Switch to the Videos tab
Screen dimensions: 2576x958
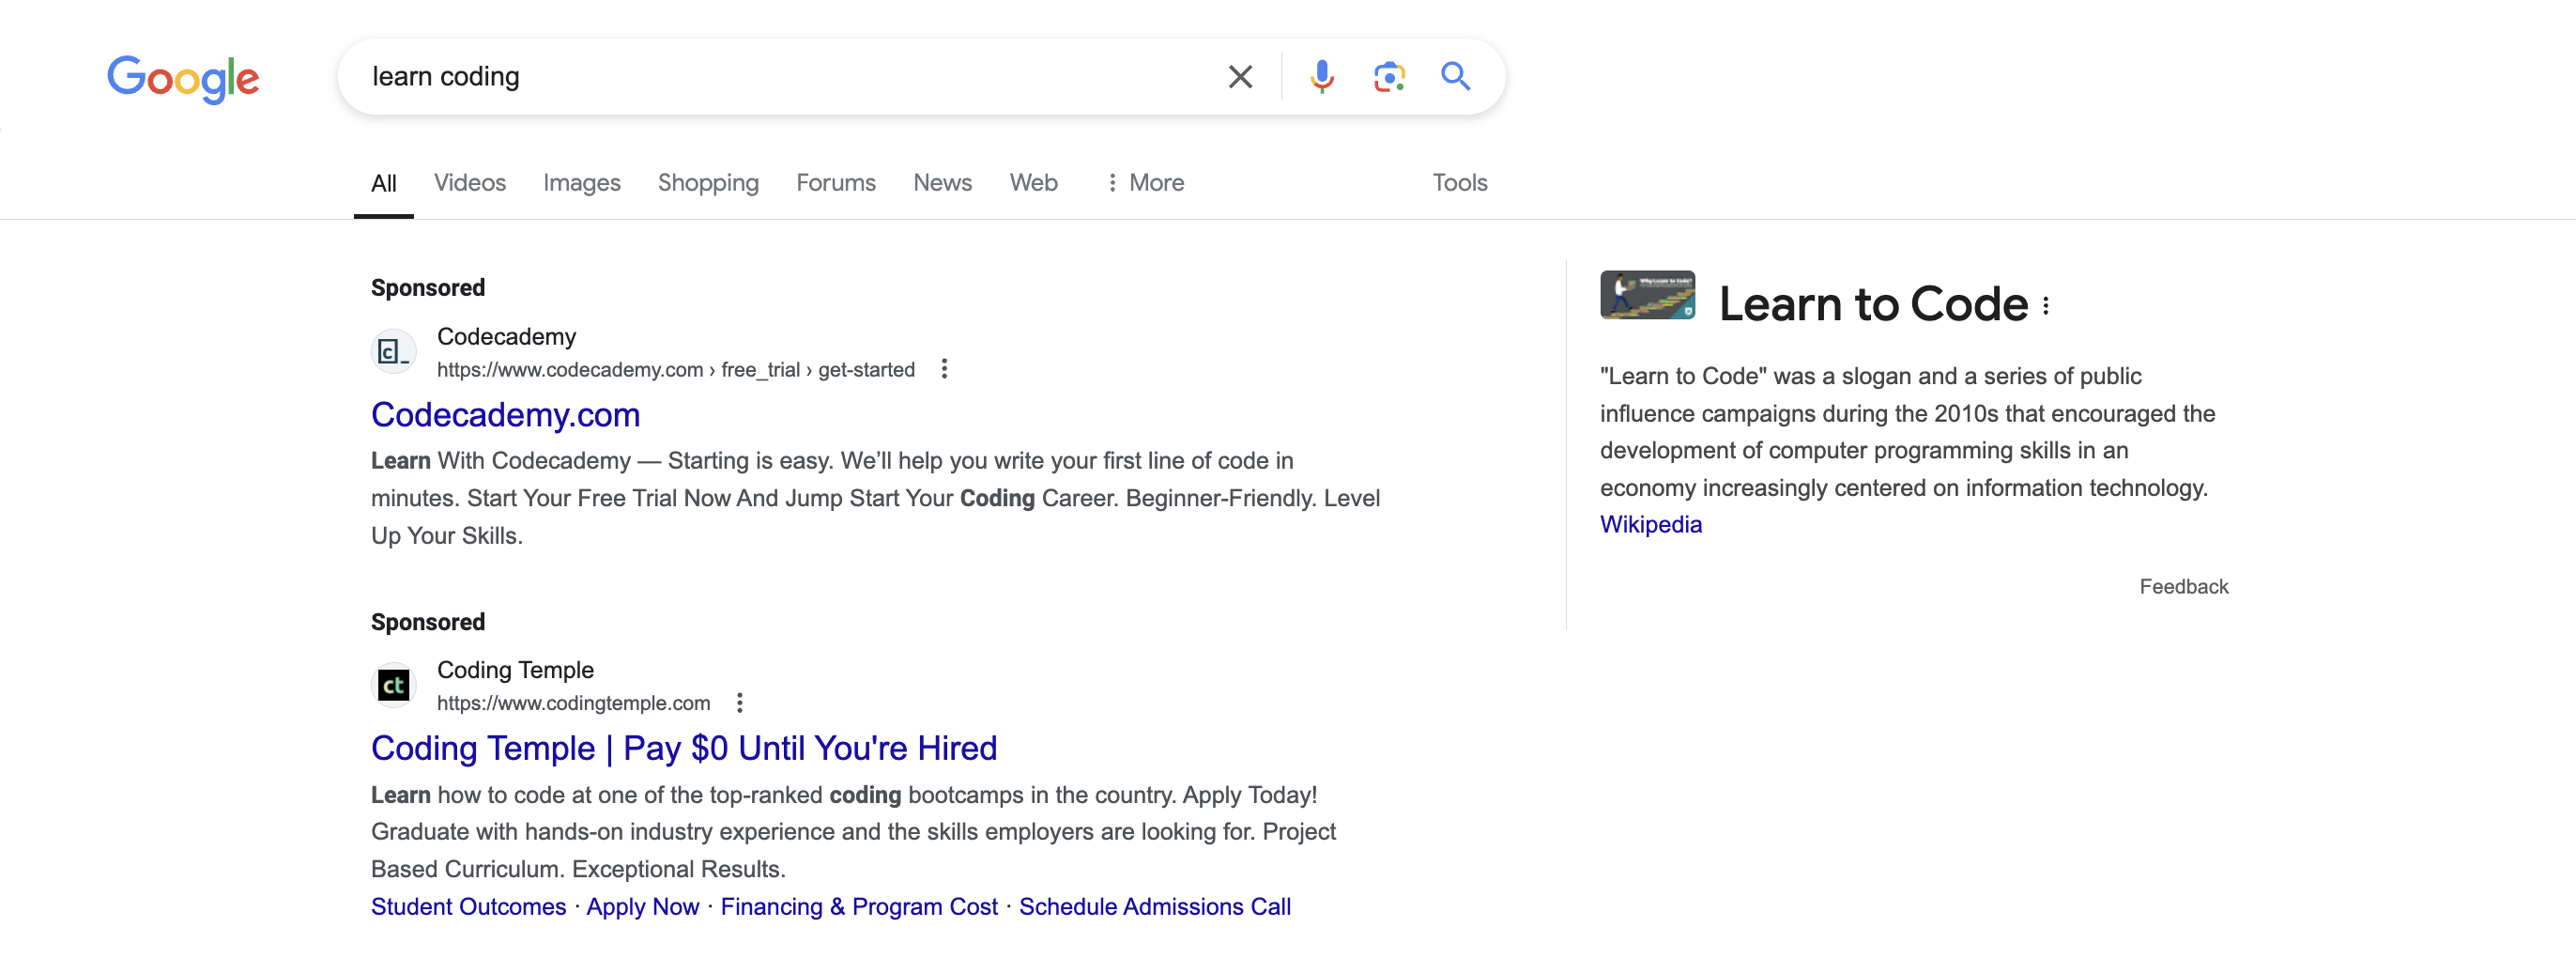pos(470,183)
